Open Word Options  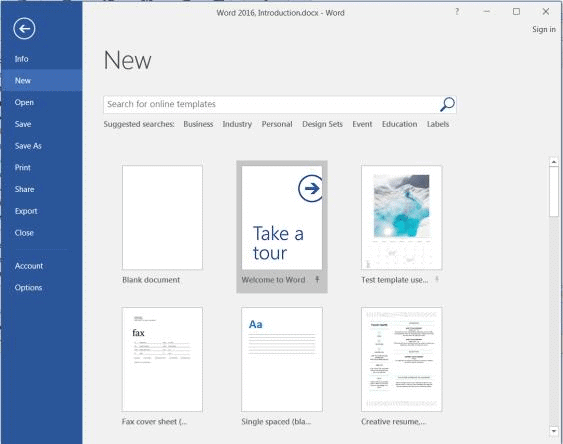coord(42,288)
